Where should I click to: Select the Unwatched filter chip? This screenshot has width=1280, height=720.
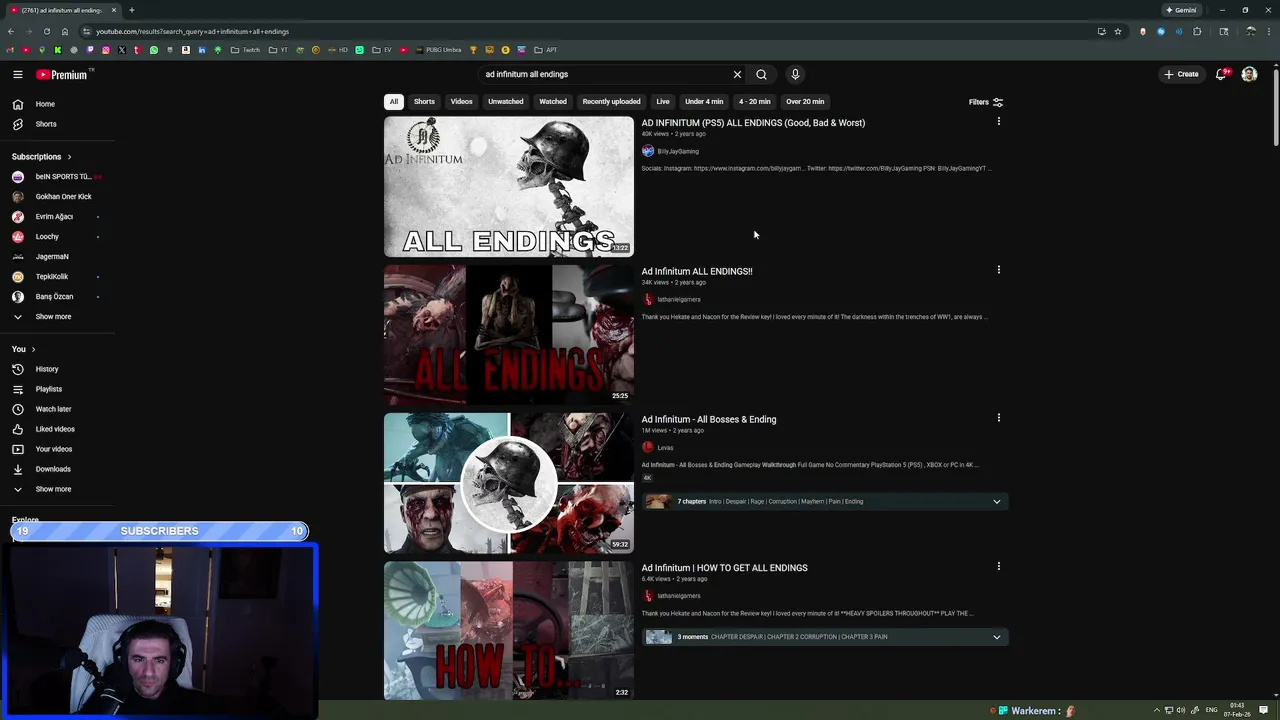[505, 101]
